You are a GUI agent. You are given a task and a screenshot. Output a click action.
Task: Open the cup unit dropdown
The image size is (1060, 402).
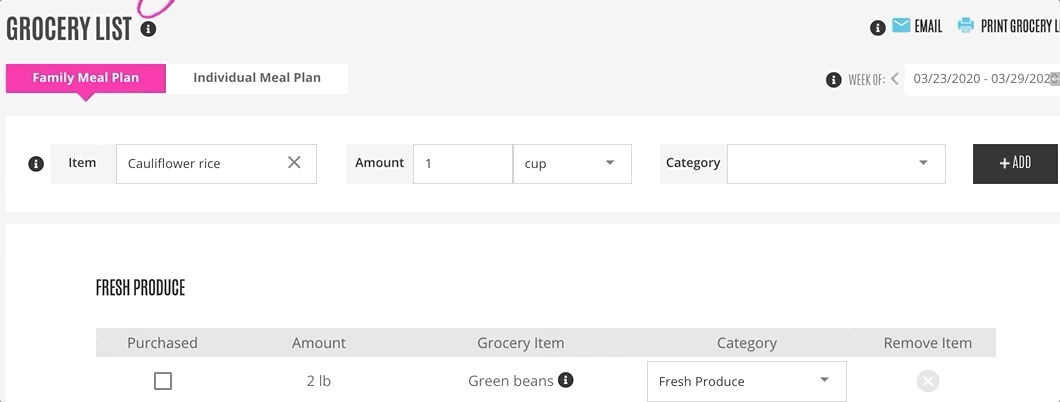point(572,164)
